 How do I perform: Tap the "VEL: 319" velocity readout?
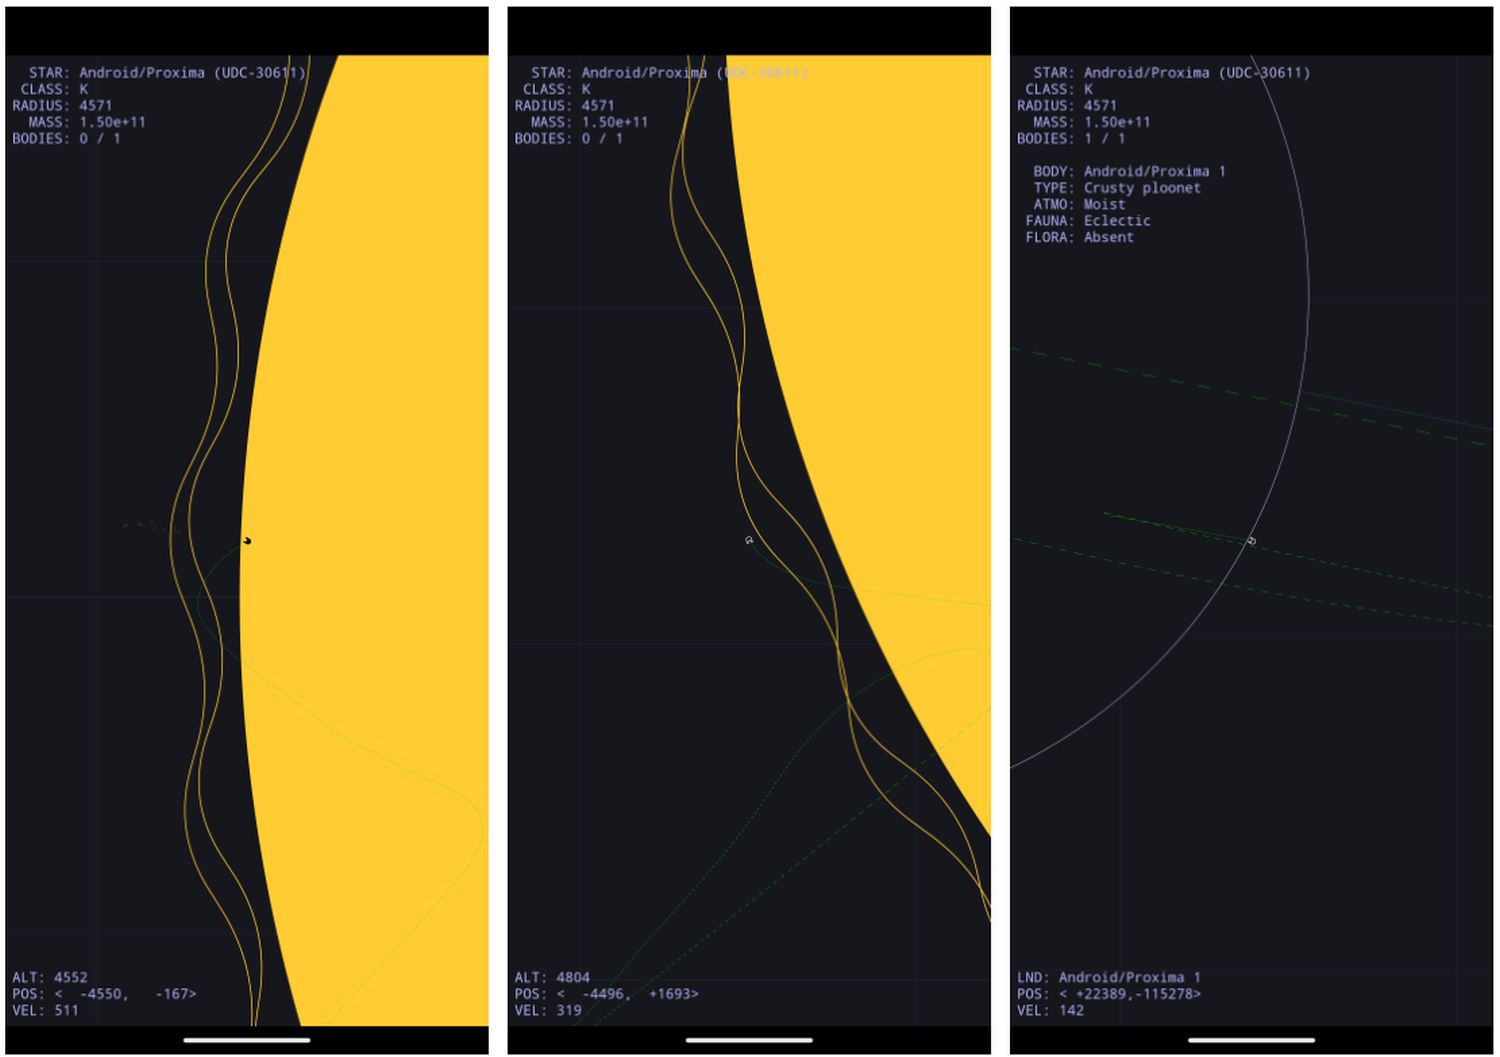pyautogui.click(x=548, y=1010)
